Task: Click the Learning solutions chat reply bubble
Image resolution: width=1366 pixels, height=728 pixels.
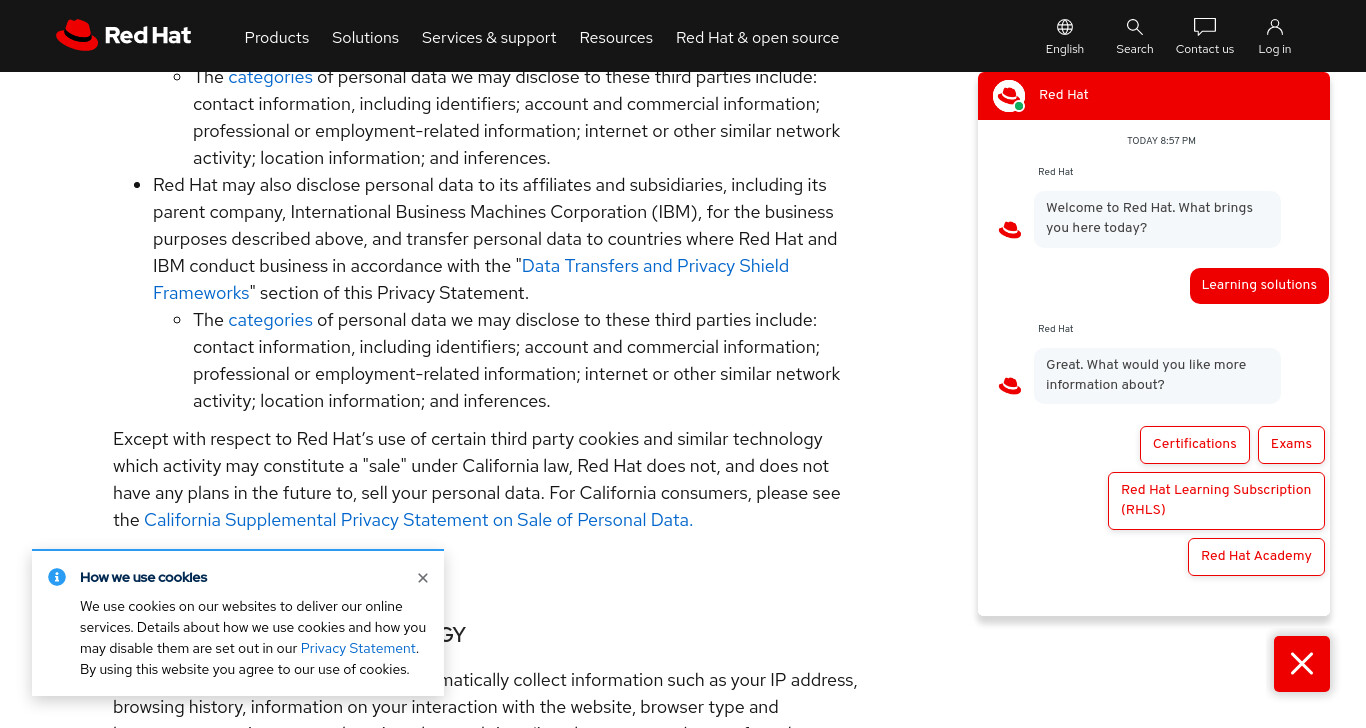Action: (x=1259, y=286)
